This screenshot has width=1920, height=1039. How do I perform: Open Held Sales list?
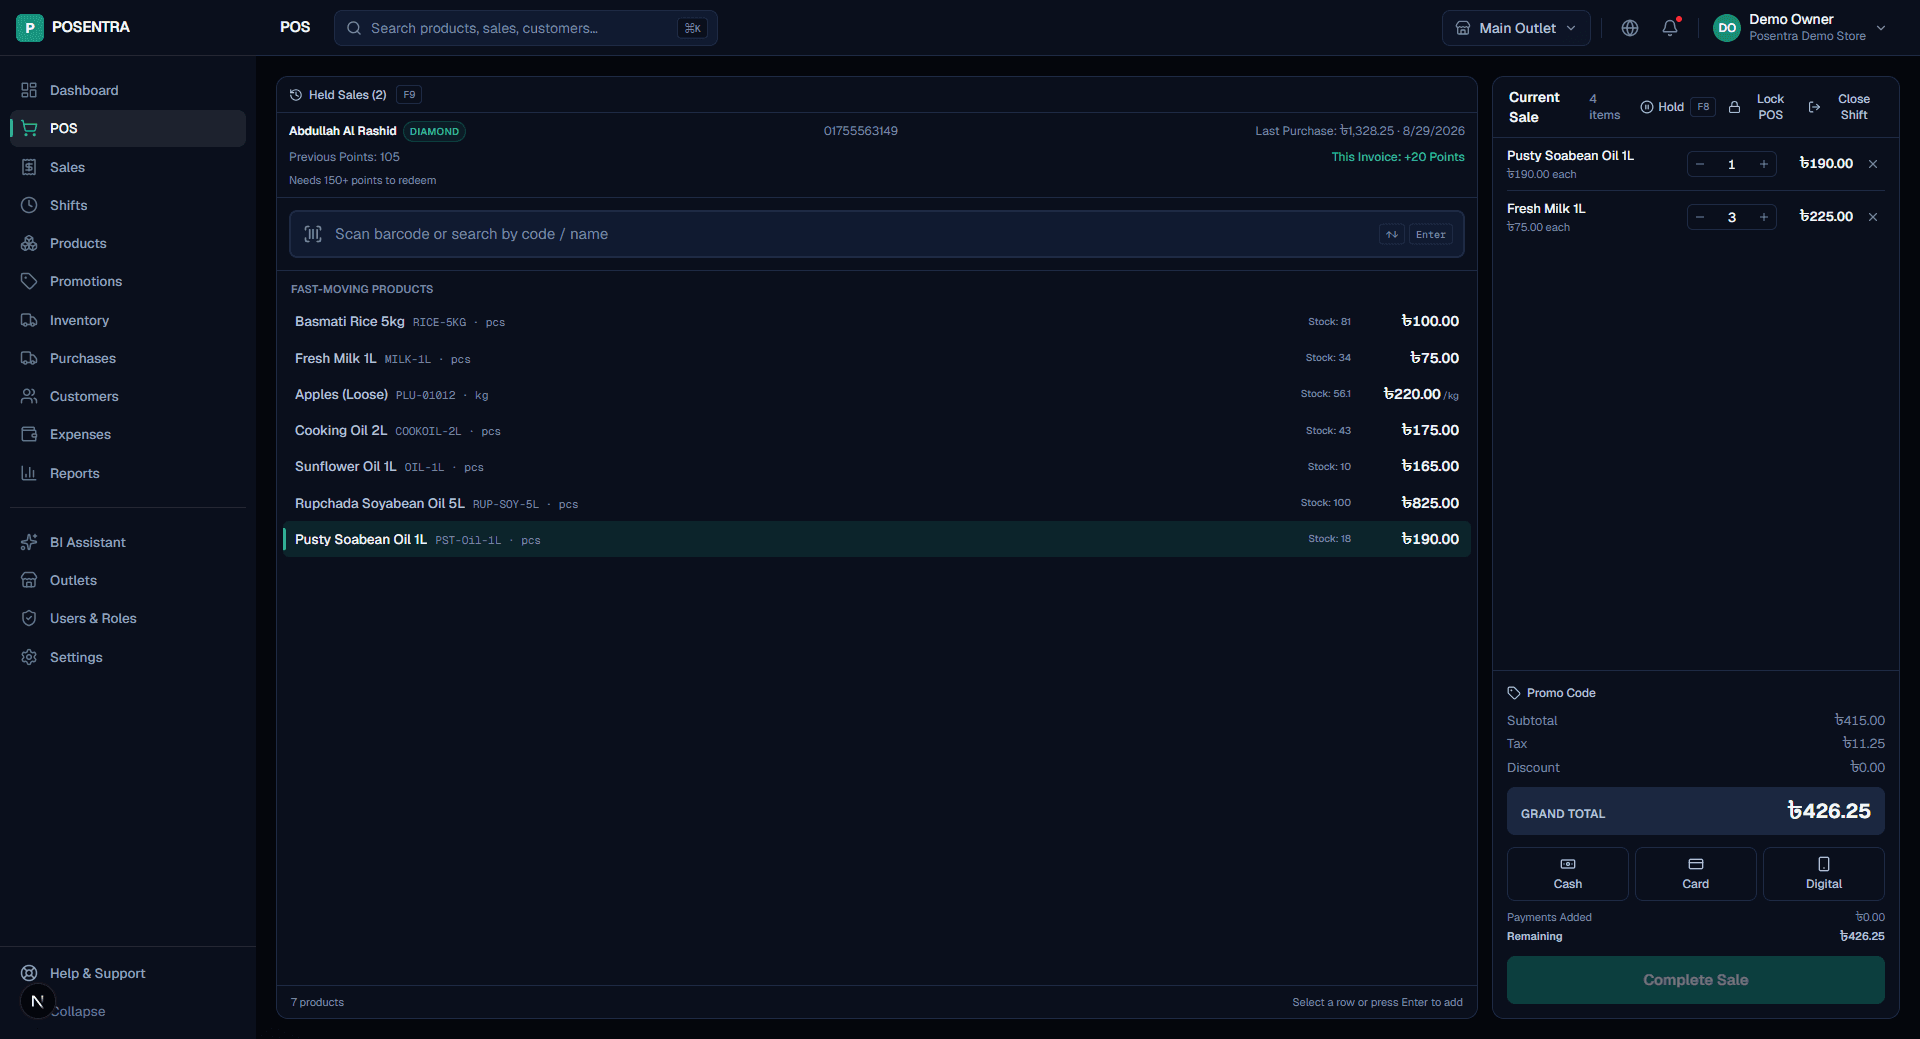pyautogui.click(x=355, y=95)
